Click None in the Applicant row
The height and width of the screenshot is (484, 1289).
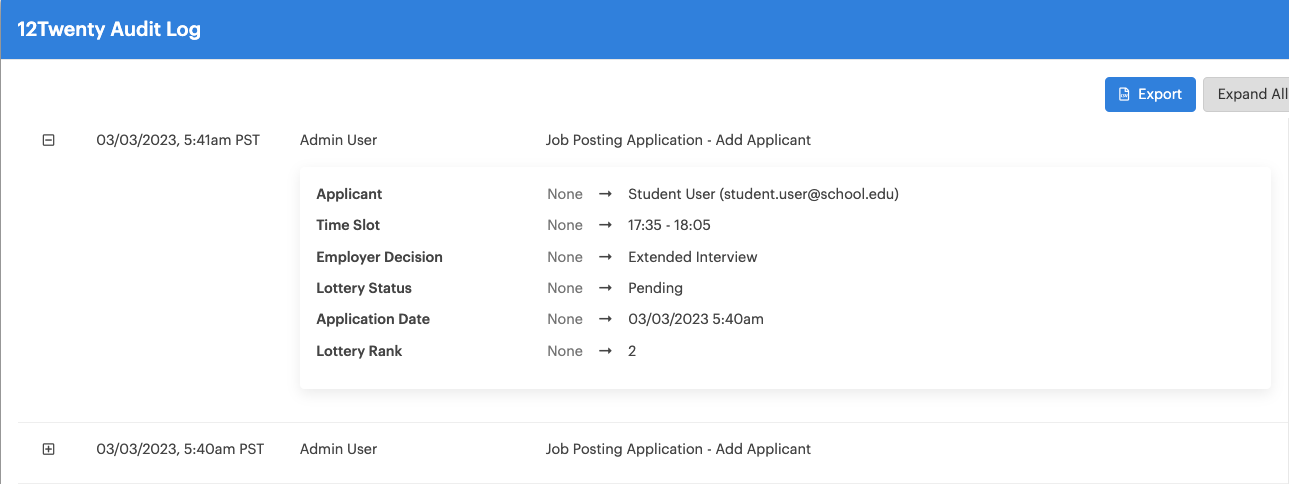[x=565, y=194]
